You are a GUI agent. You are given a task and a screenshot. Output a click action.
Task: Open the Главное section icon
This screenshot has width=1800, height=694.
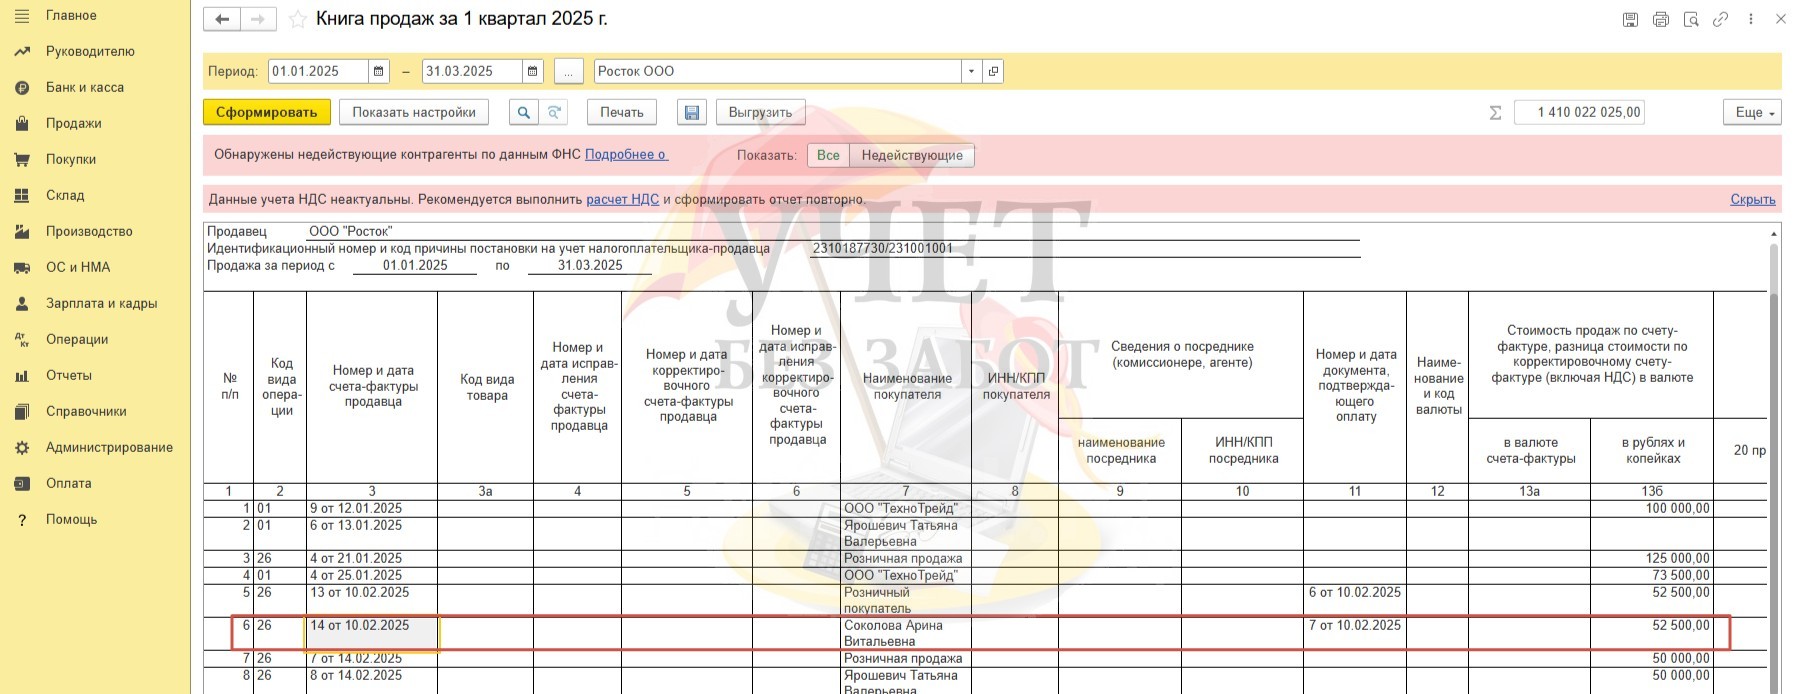click(22, 15)
